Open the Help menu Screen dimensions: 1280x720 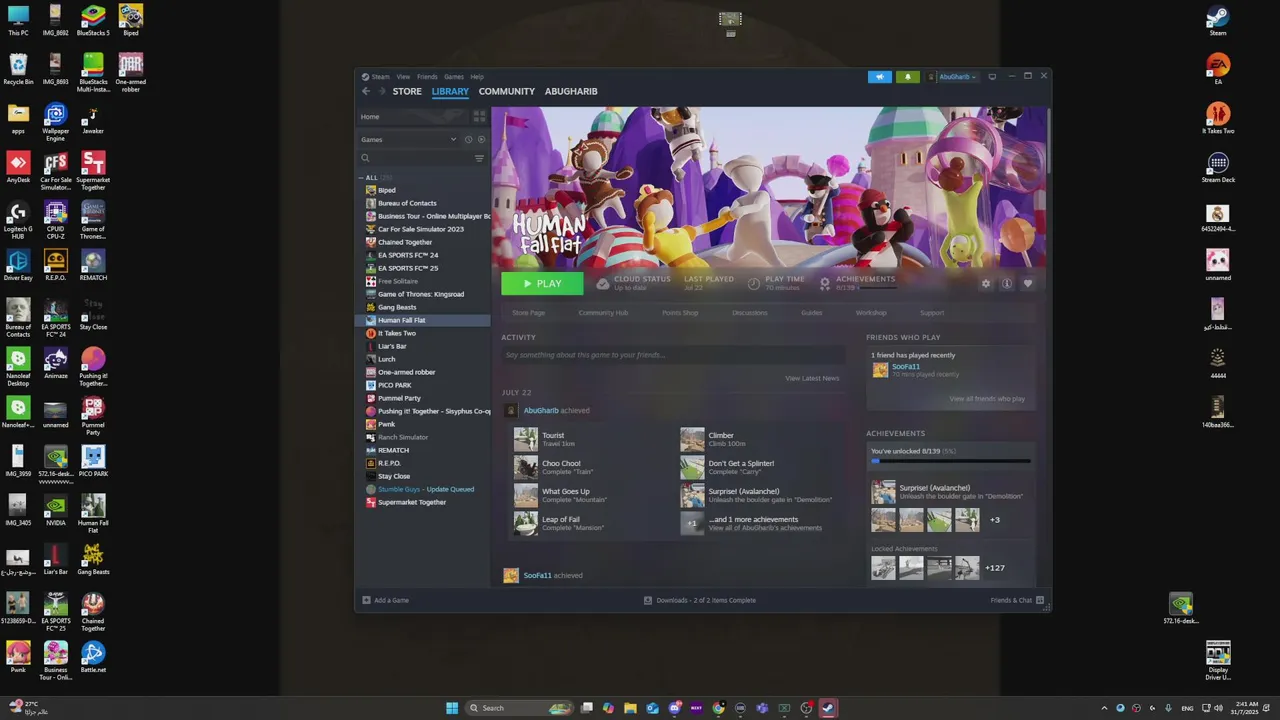[x=477, y=77]
